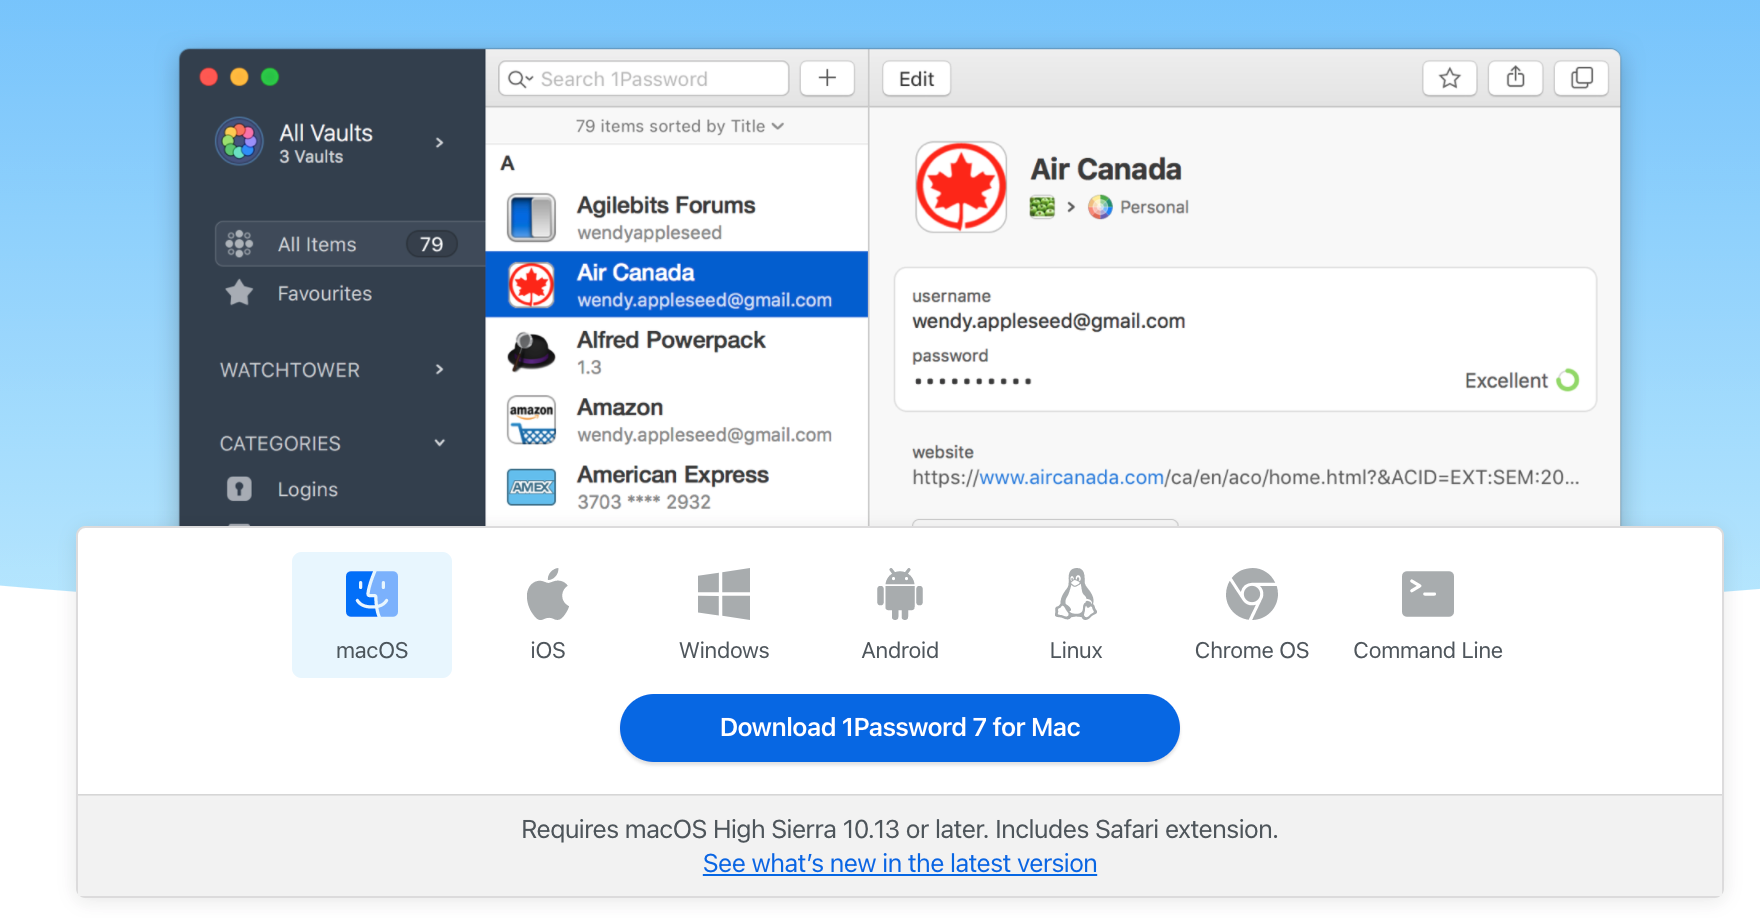Click the search magnifier icon
Screen dimensions: 1760x918
(518, 79)
